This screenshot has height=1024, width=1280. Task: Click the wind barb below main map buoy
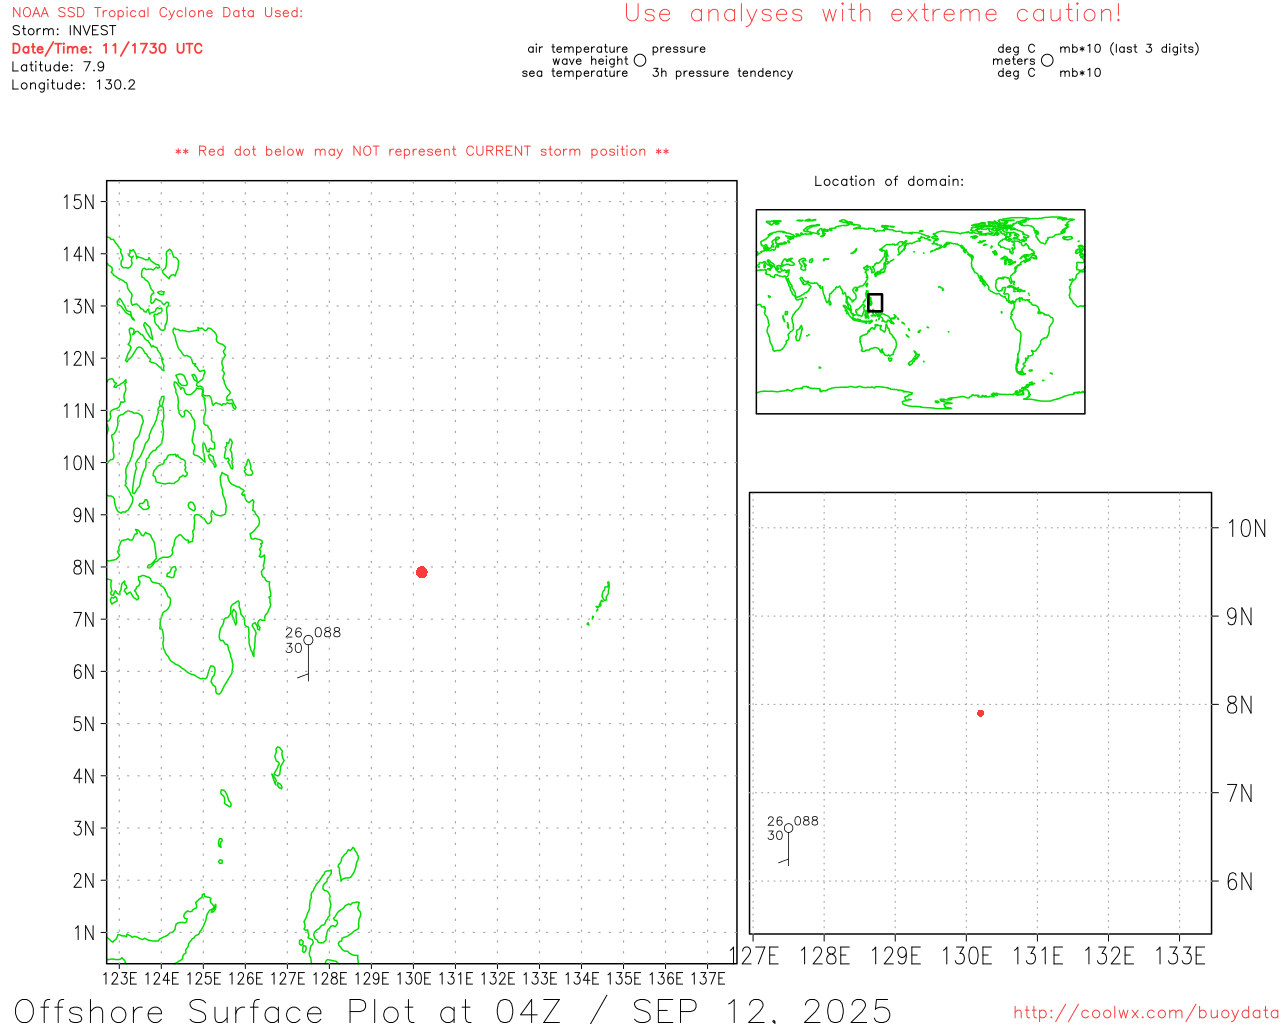point(304,664)
